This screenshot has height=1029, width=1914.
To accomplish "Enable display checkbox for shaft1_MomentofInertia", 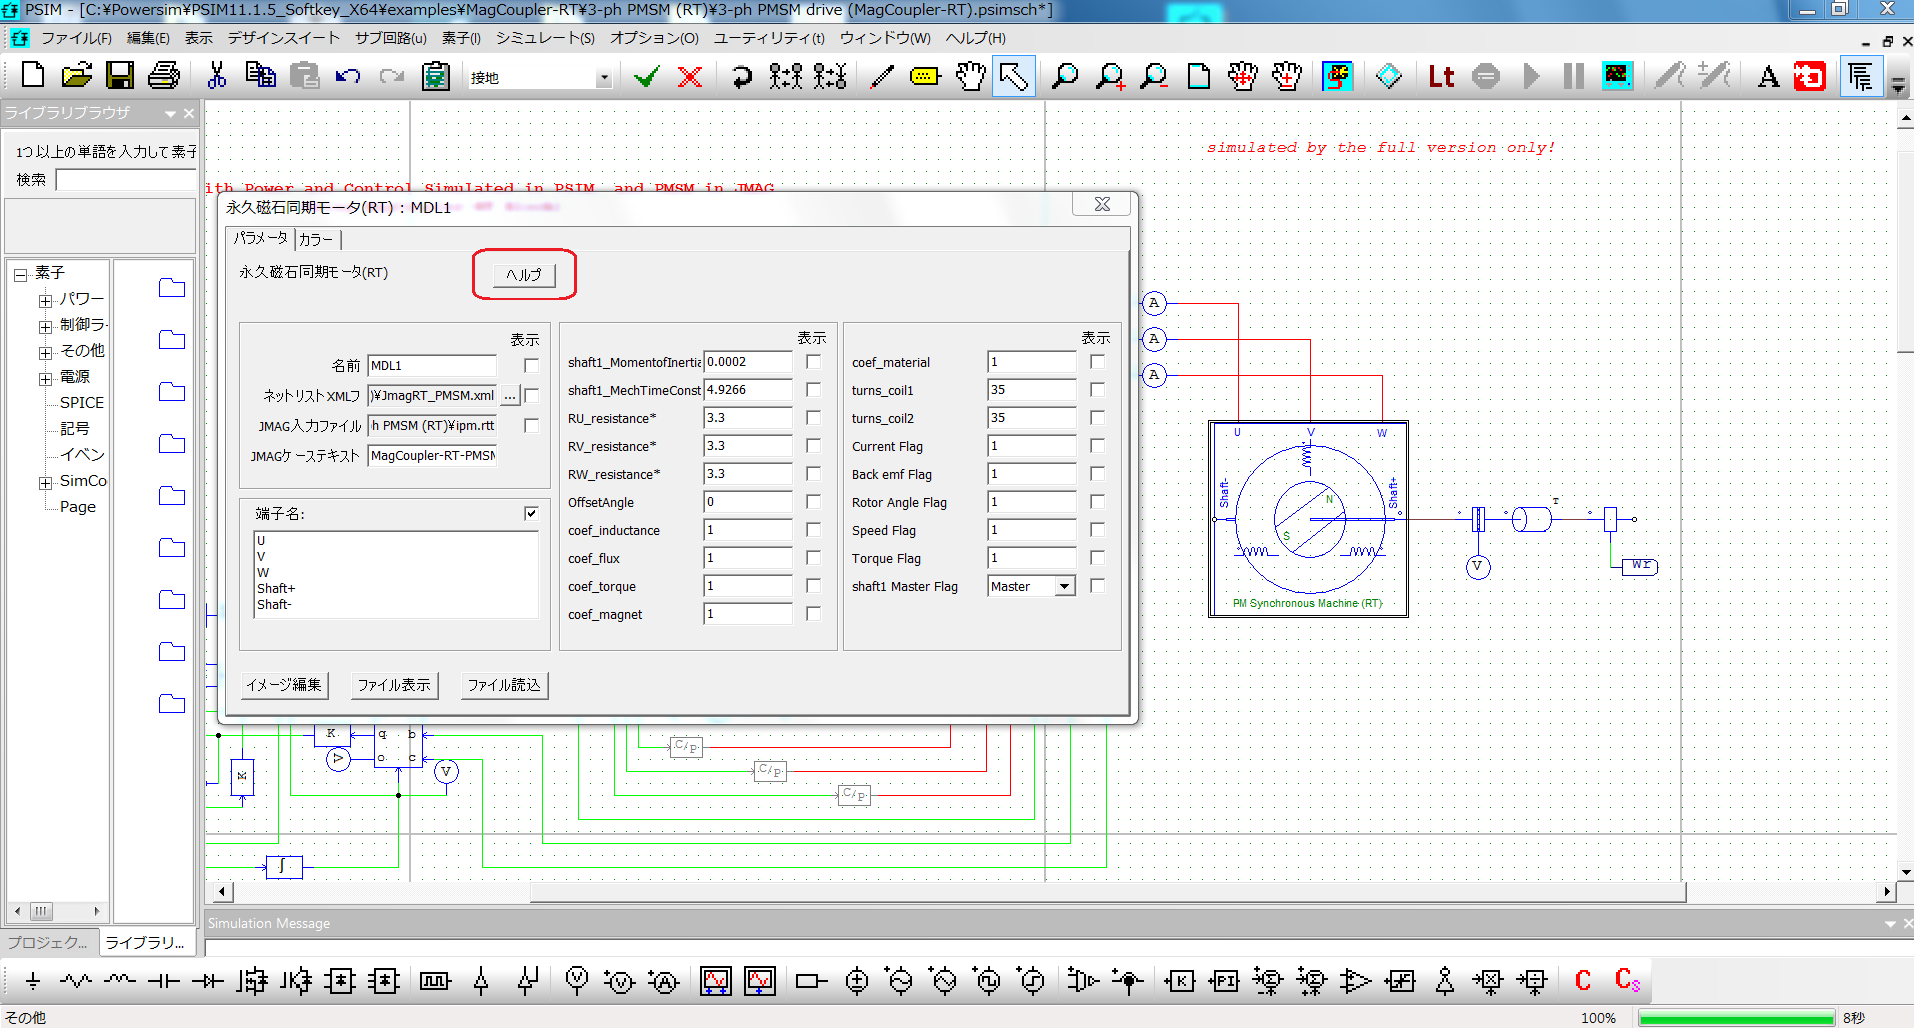I will point(813,362).
